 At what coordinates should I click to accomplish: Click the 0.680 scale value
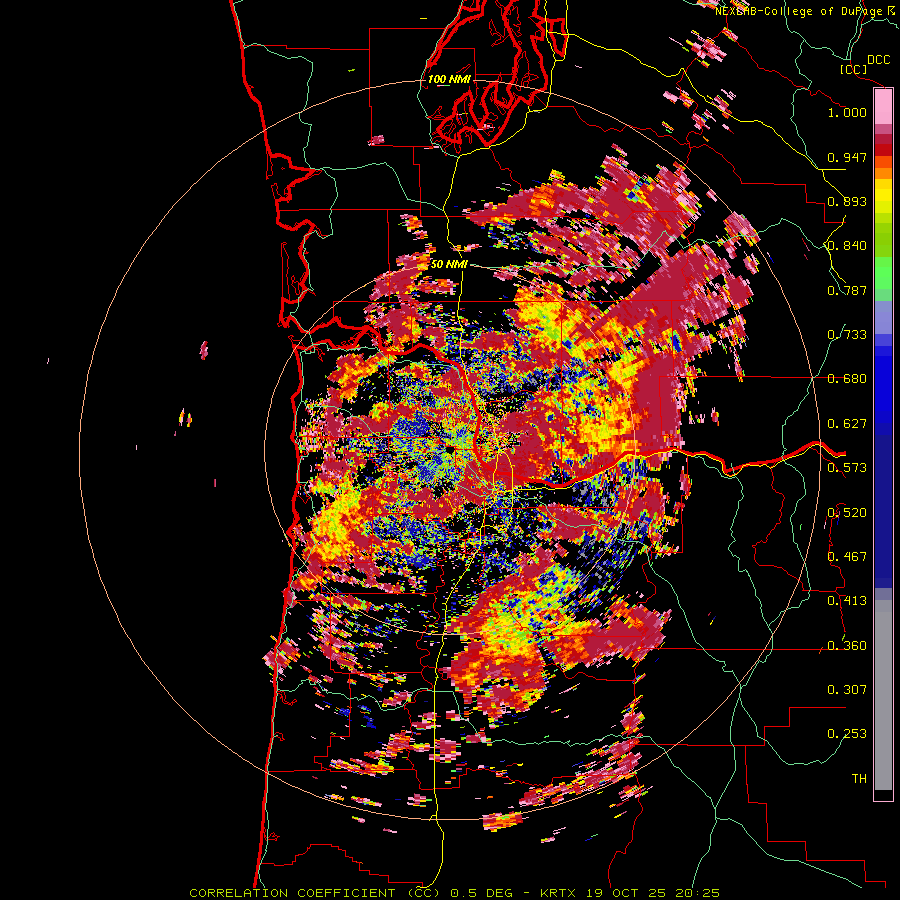point(847,379)
